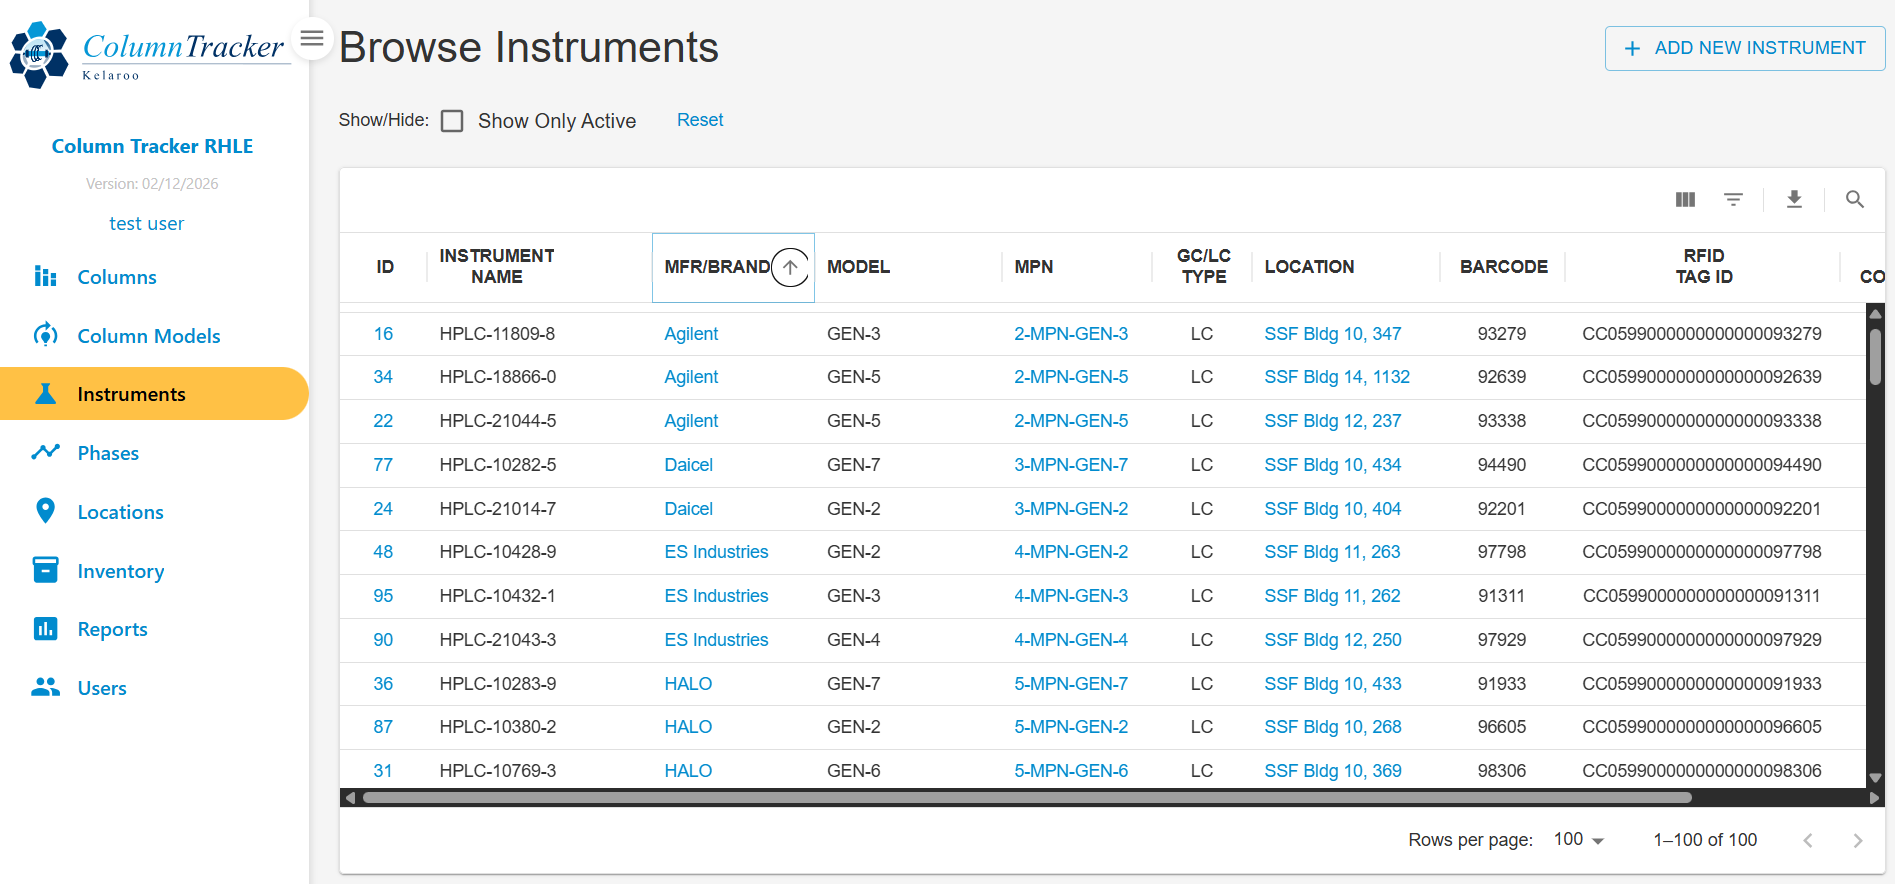Viewport: 1895px width, 884px height.
Task: Click the scroll down arrow of the table's vertical scrollbar
Action: click(x=1875, y=778)
